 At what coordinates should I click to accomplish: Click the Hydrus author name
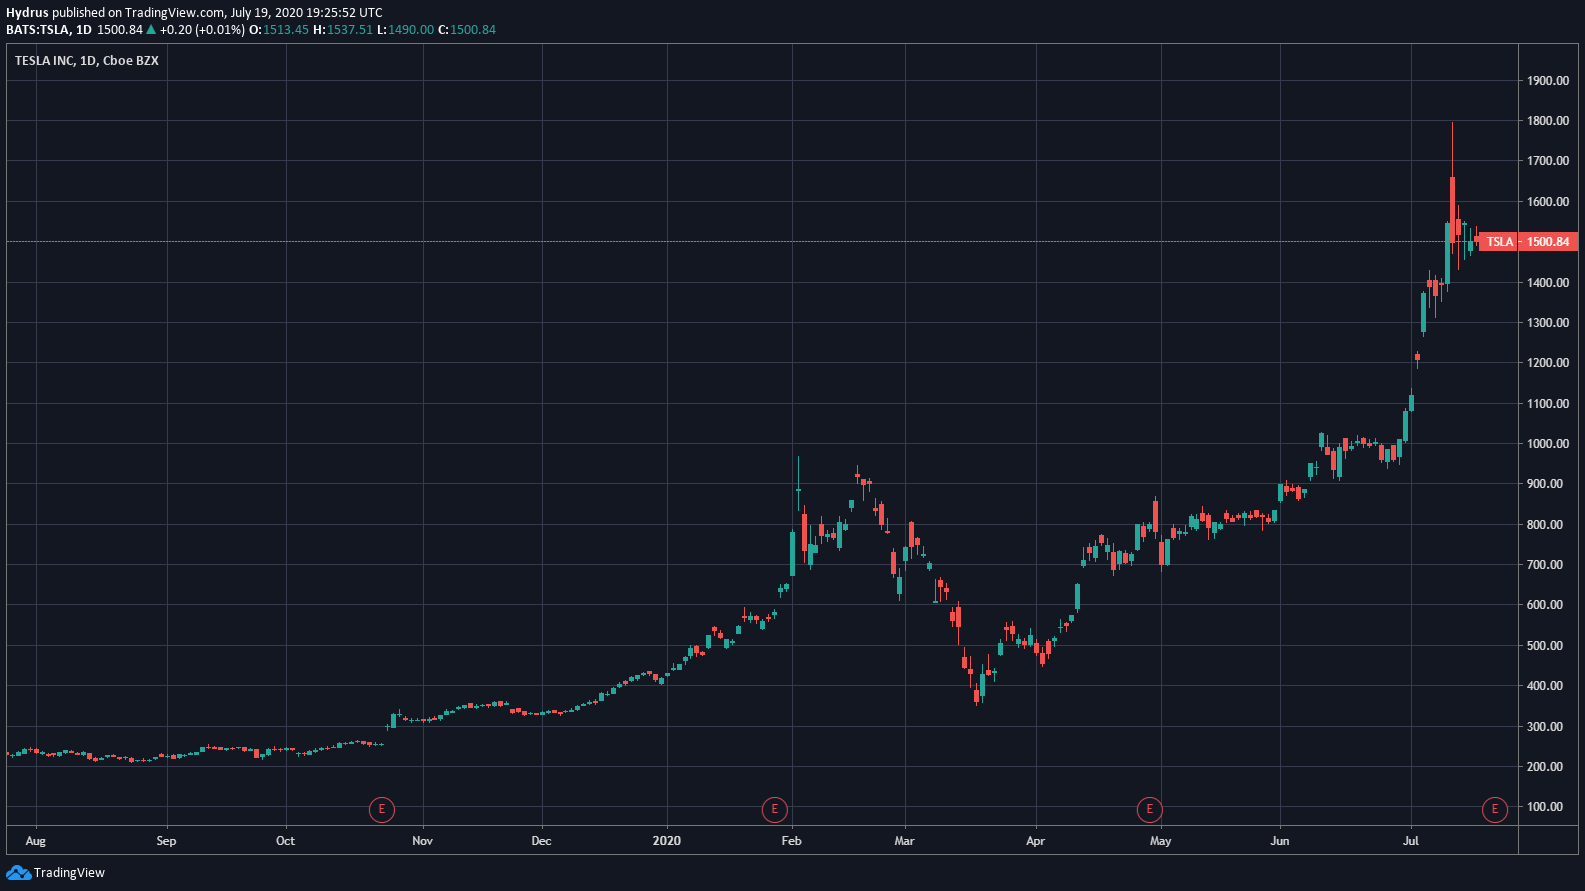pos(27,13)
